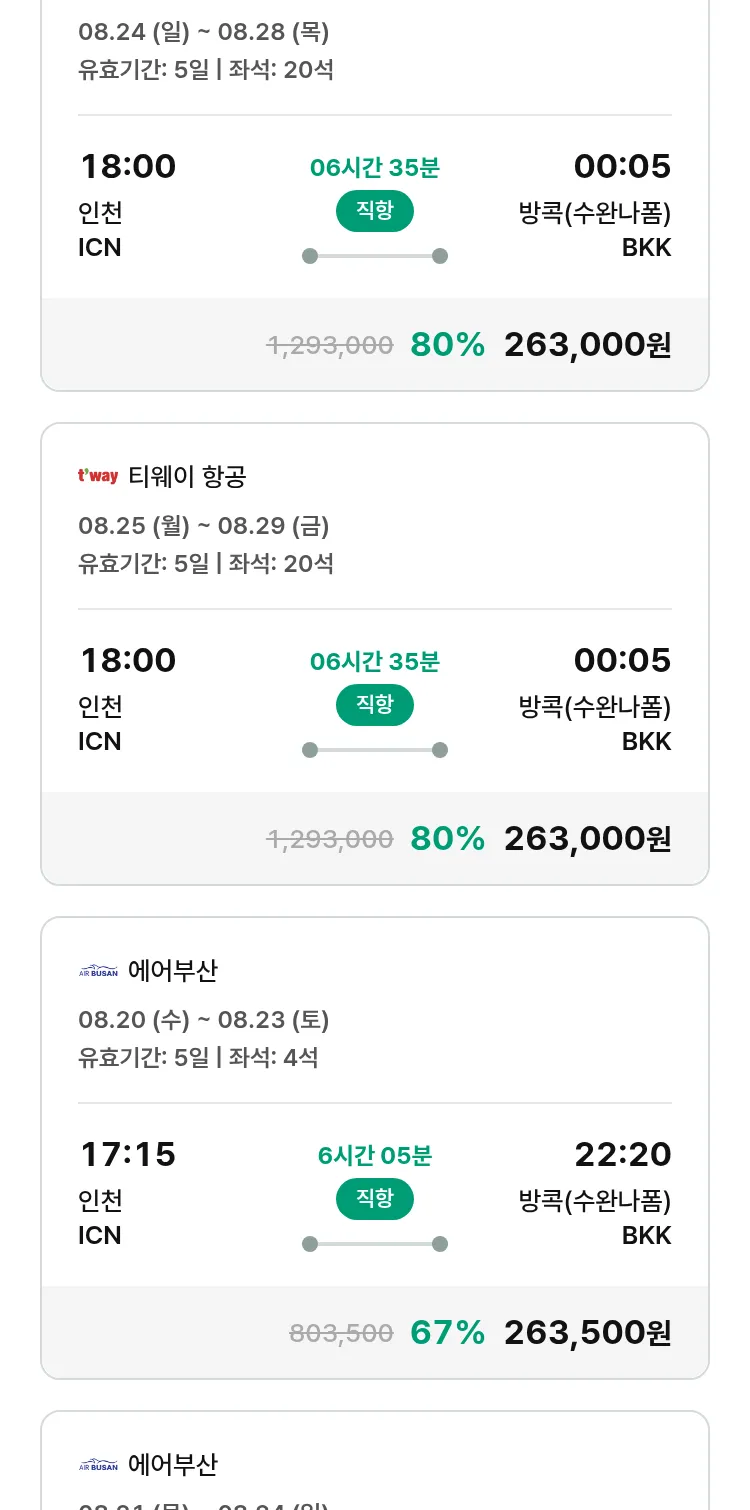The height and width of the screenshot is (1510, 750).
Task: Select the 티웨이 항공 airline name
Action: coord(187,477)
